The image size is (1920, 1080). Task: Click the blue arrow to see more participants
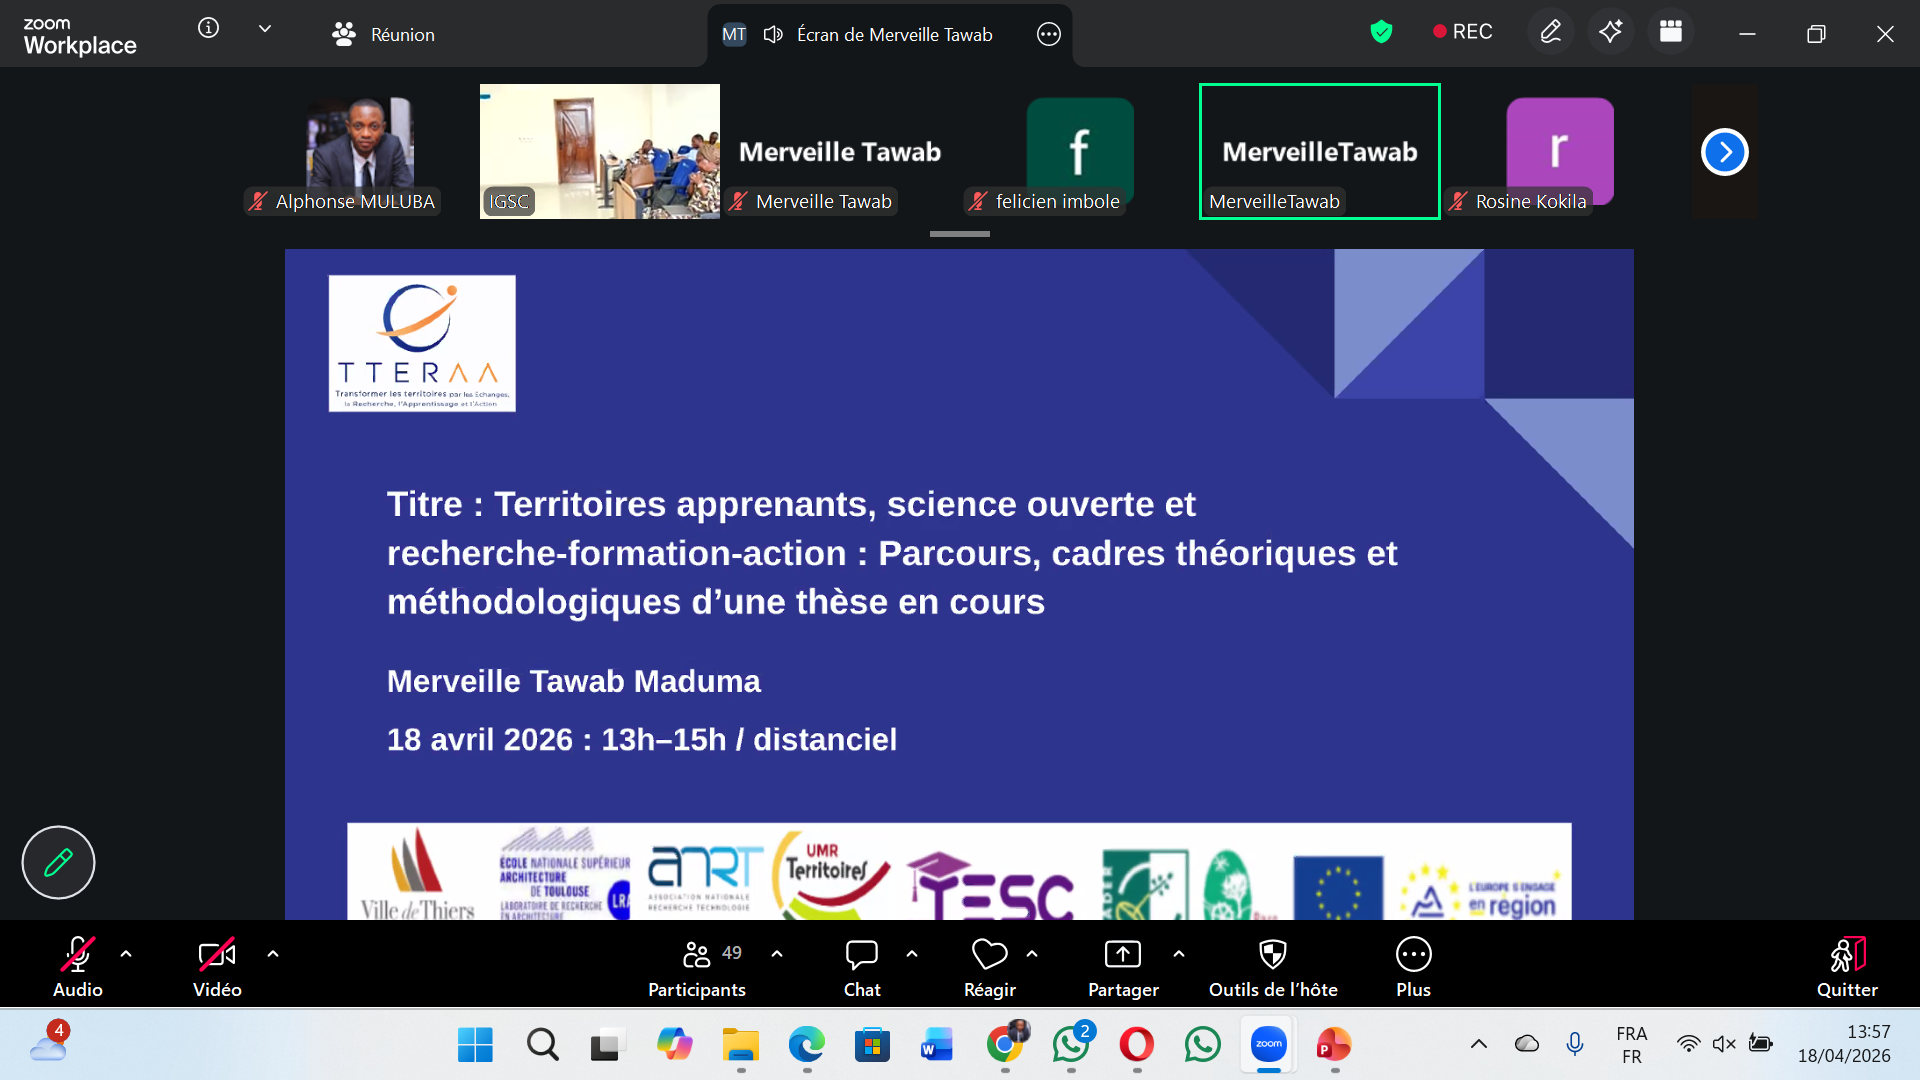[1723, 151]
